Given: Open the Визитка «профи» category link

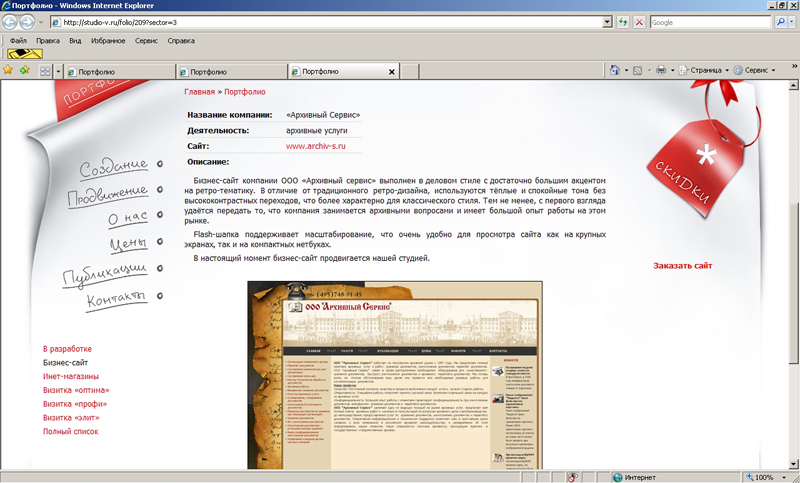Looking at the screenshot, I should click(x=75, y=404).
